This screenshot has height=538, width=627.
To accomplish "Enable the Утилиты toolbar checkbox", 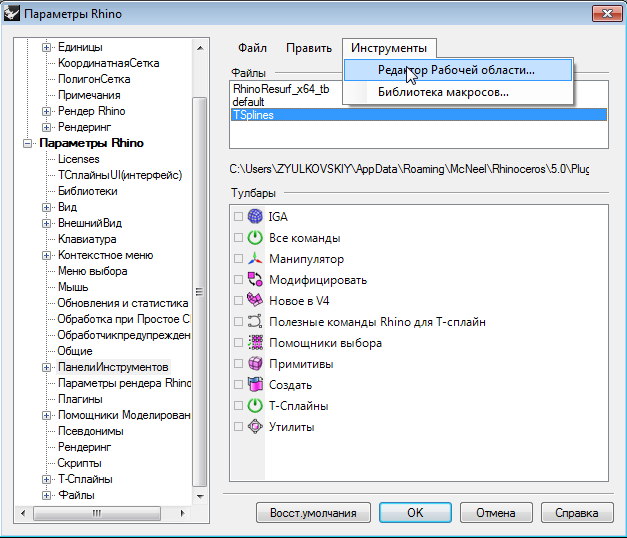I will click(x=238, y=426).
